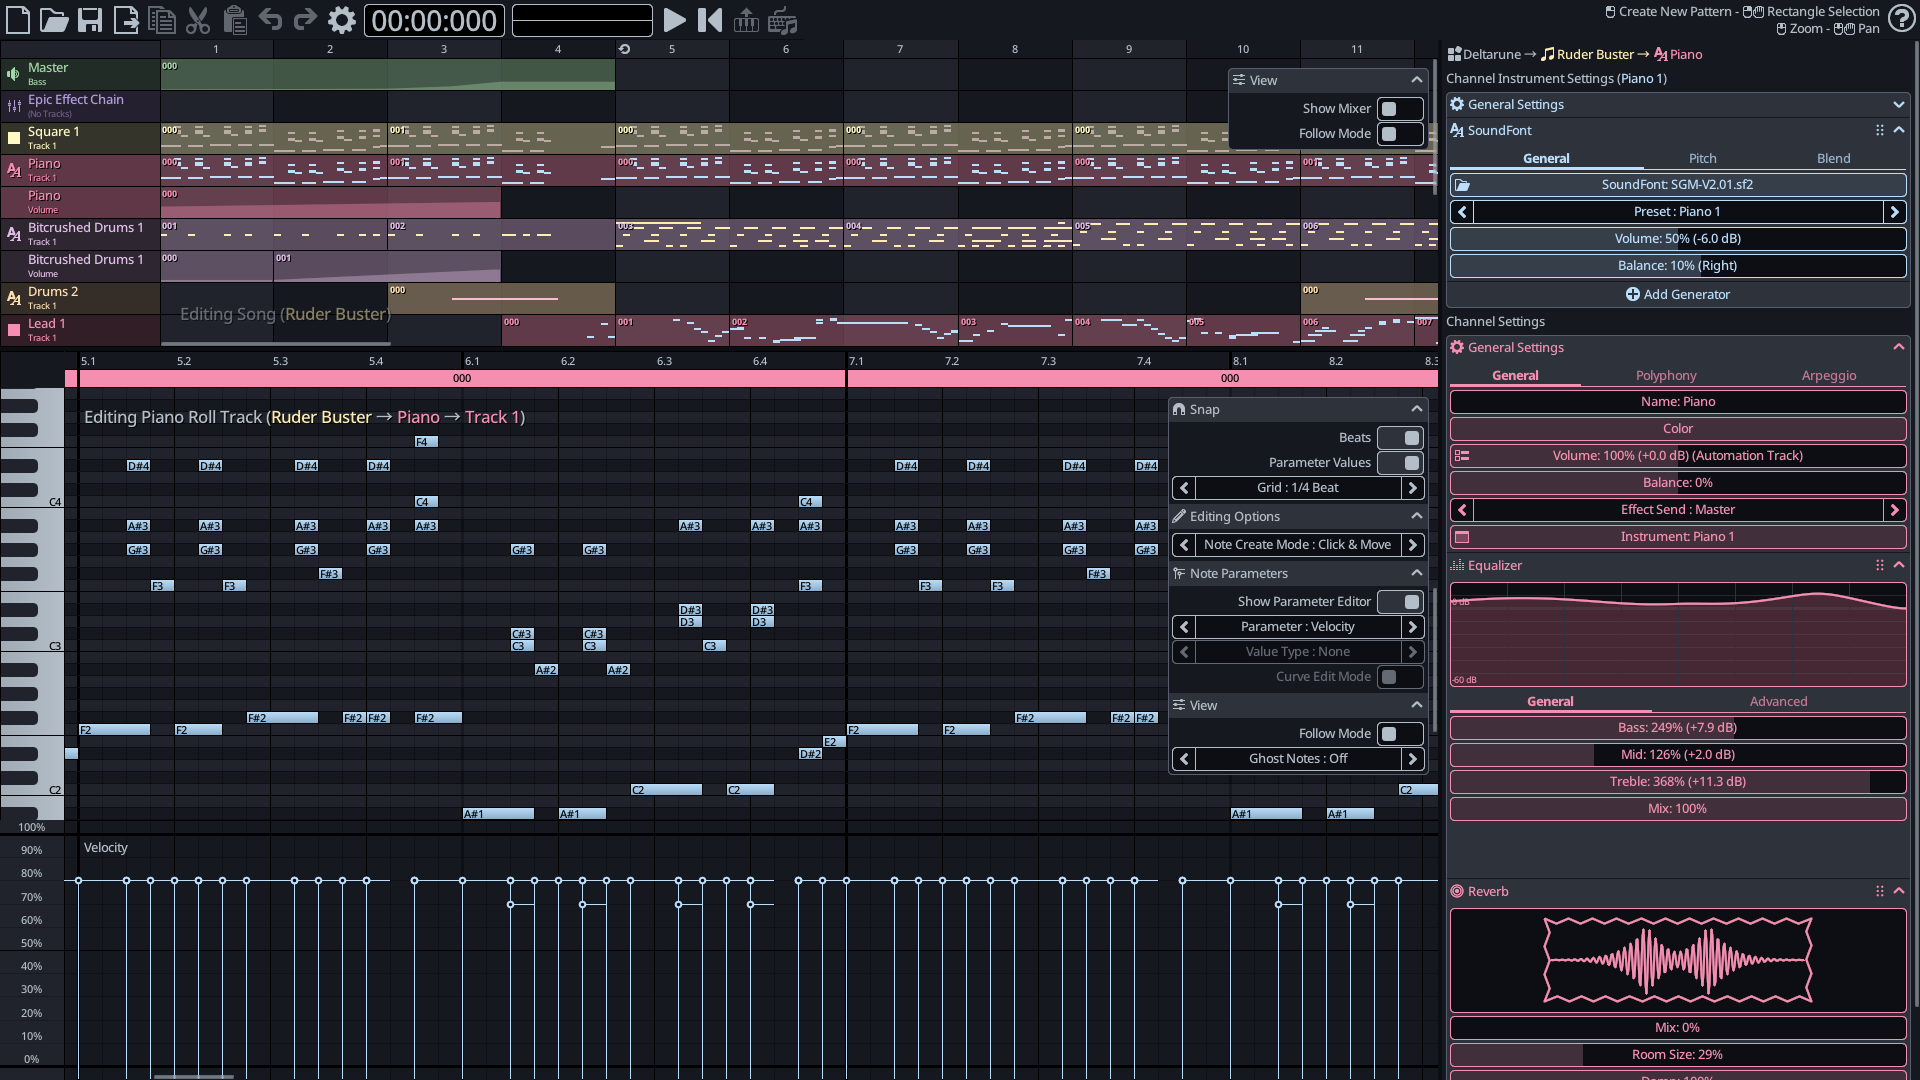Enable Snap Beats toggle
This screenshot has height=1080, width=1920.
coord(1399,438)
